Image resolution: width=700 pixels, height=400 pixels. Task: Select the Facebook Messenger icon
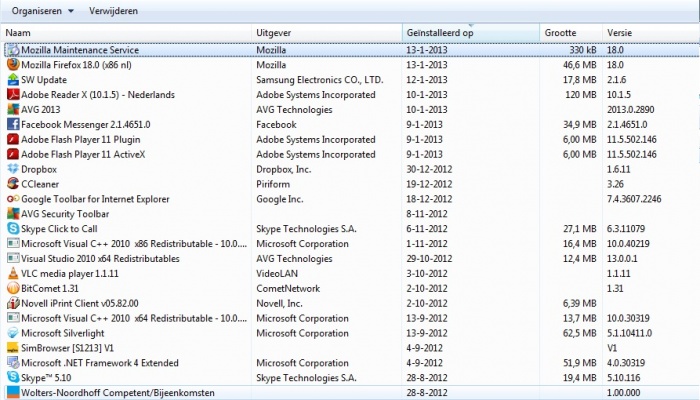click(x=12, y=124)
